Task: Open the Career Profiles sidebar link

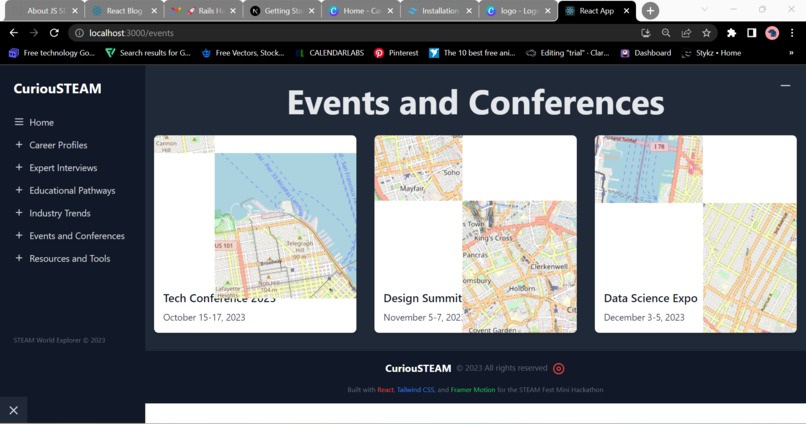Action: 58,145
